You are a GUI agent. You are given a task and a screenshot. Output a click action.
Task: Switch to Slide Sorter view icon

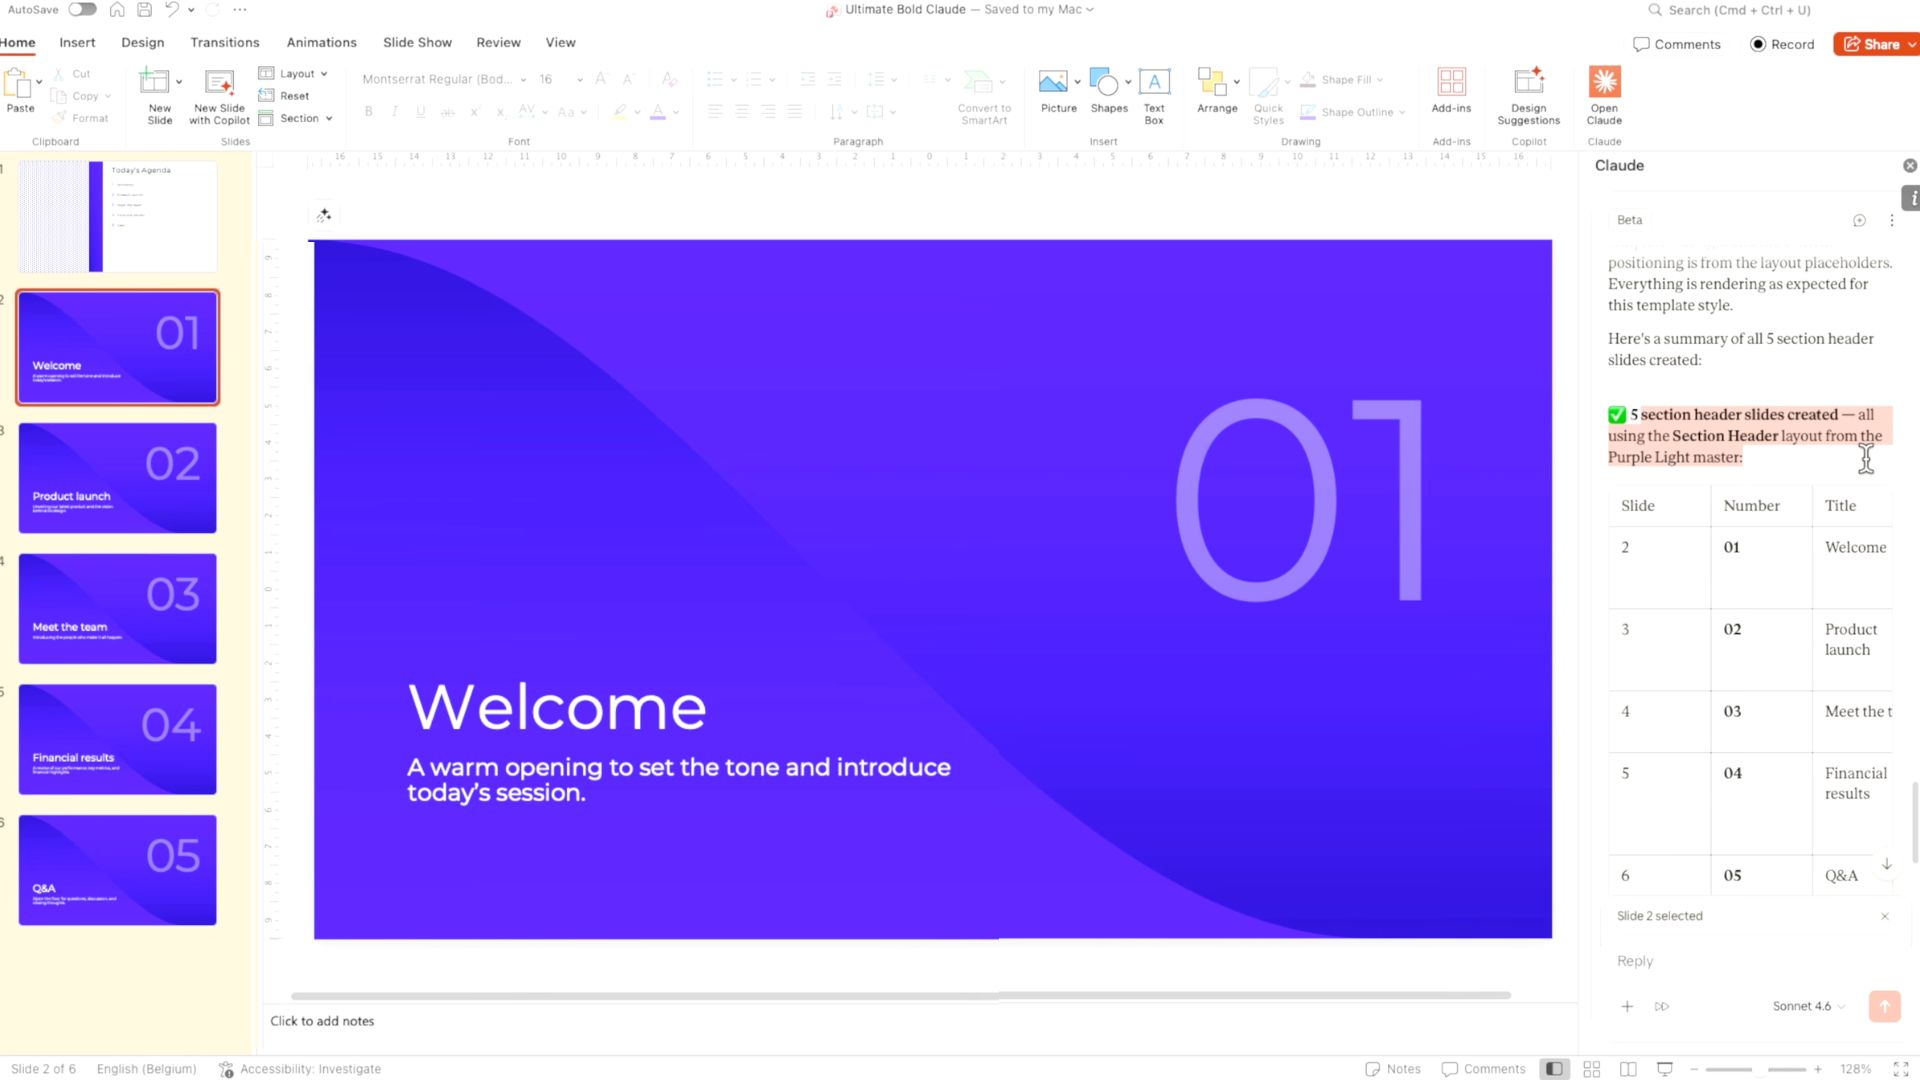[1592, 1069]
